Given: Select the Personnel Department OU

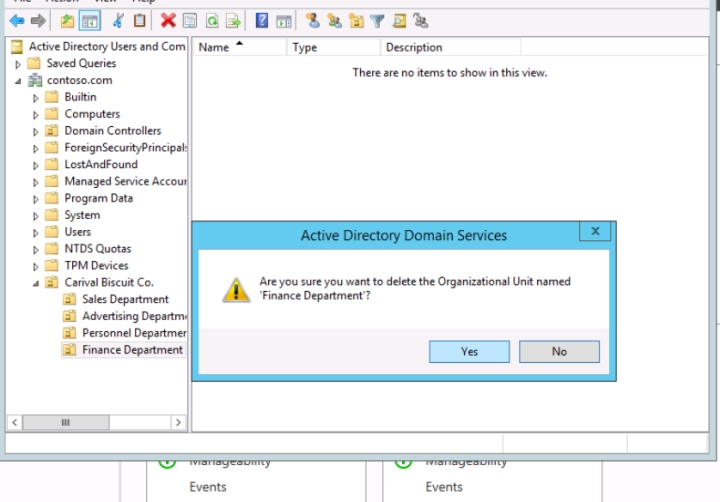Looking at the screenshot, I should click(x=134, y=333).
